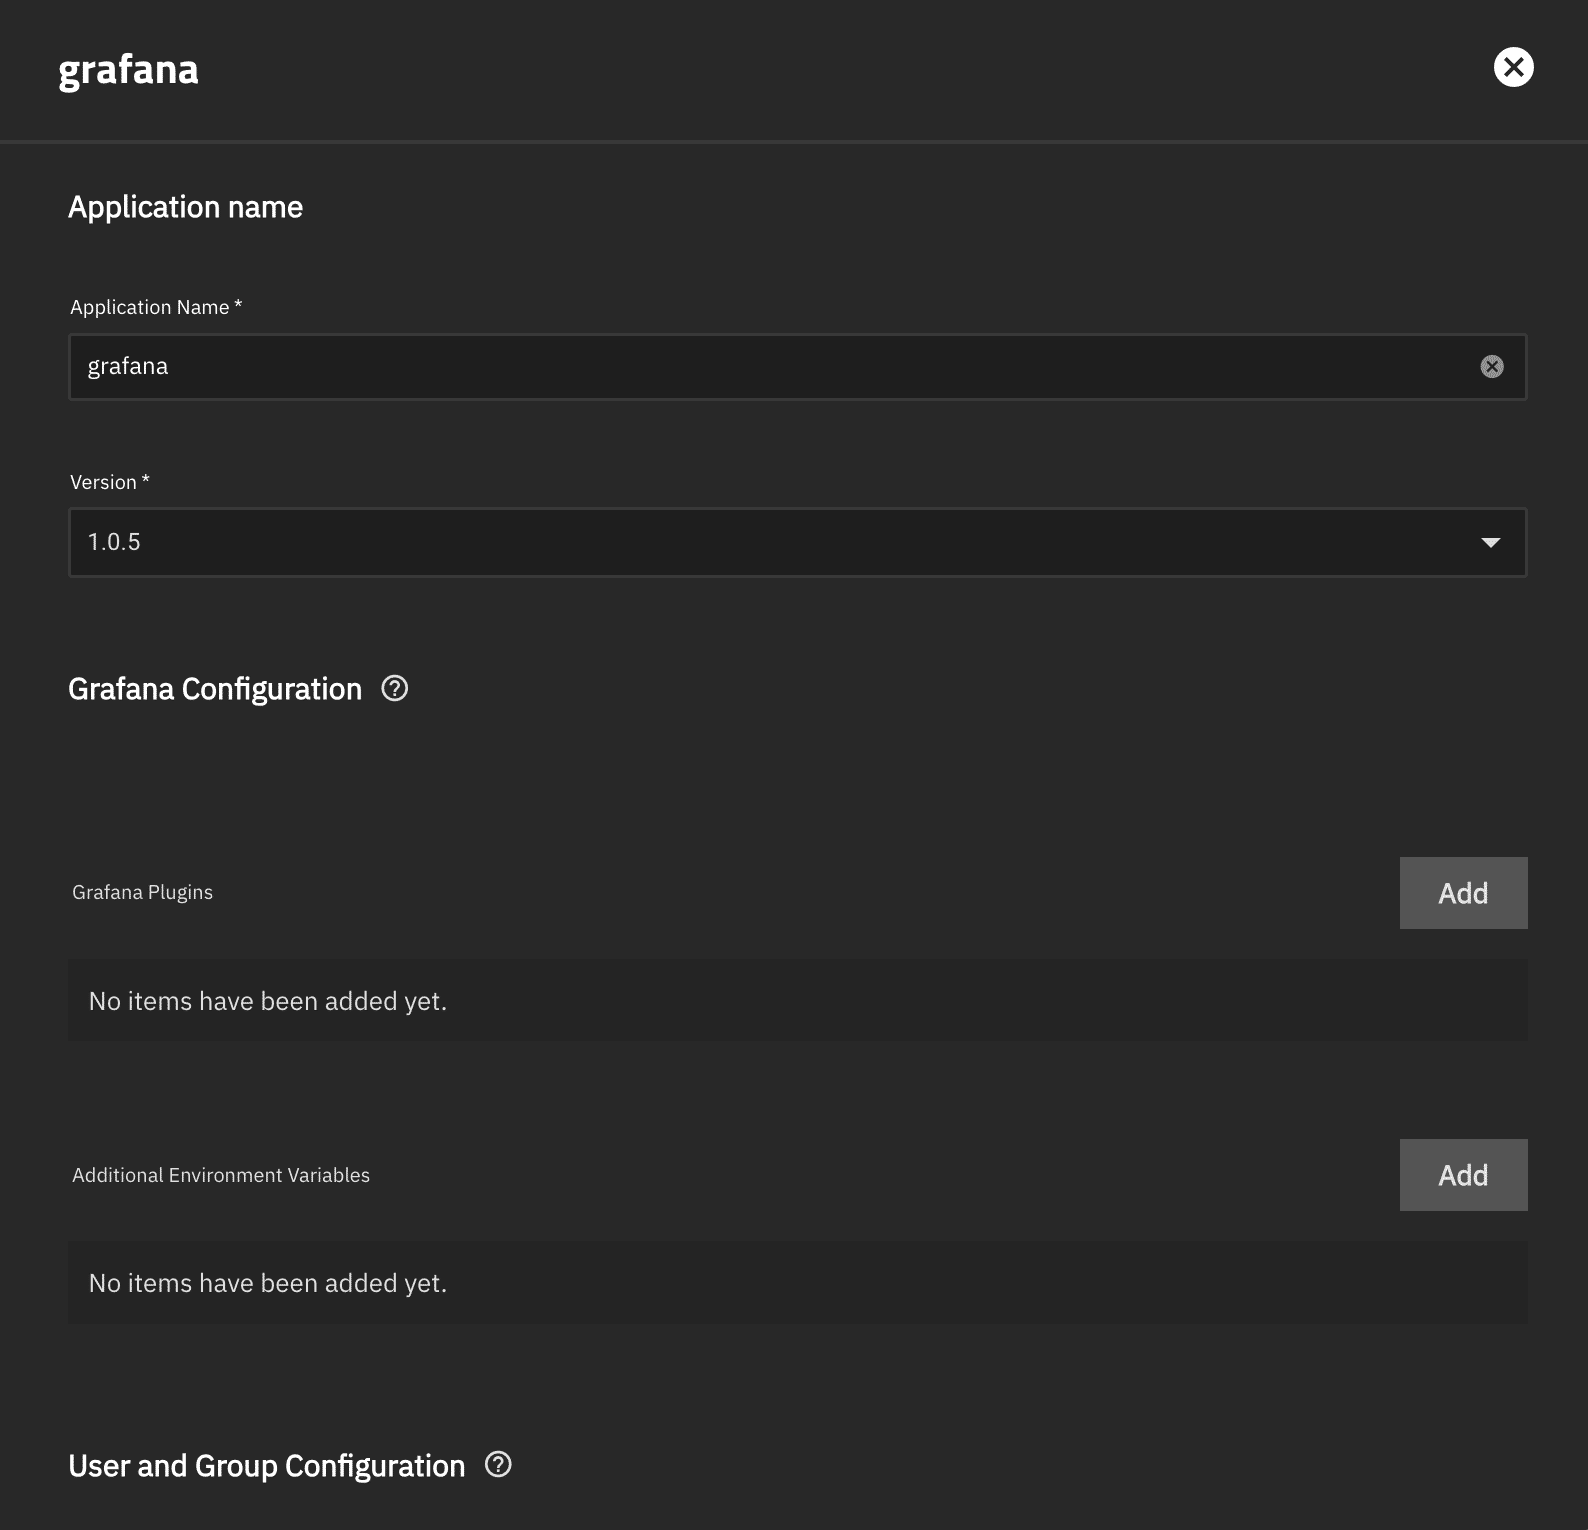Click the Version field label
Viewport: 1588px width, 1530px height.
[110, 482]
